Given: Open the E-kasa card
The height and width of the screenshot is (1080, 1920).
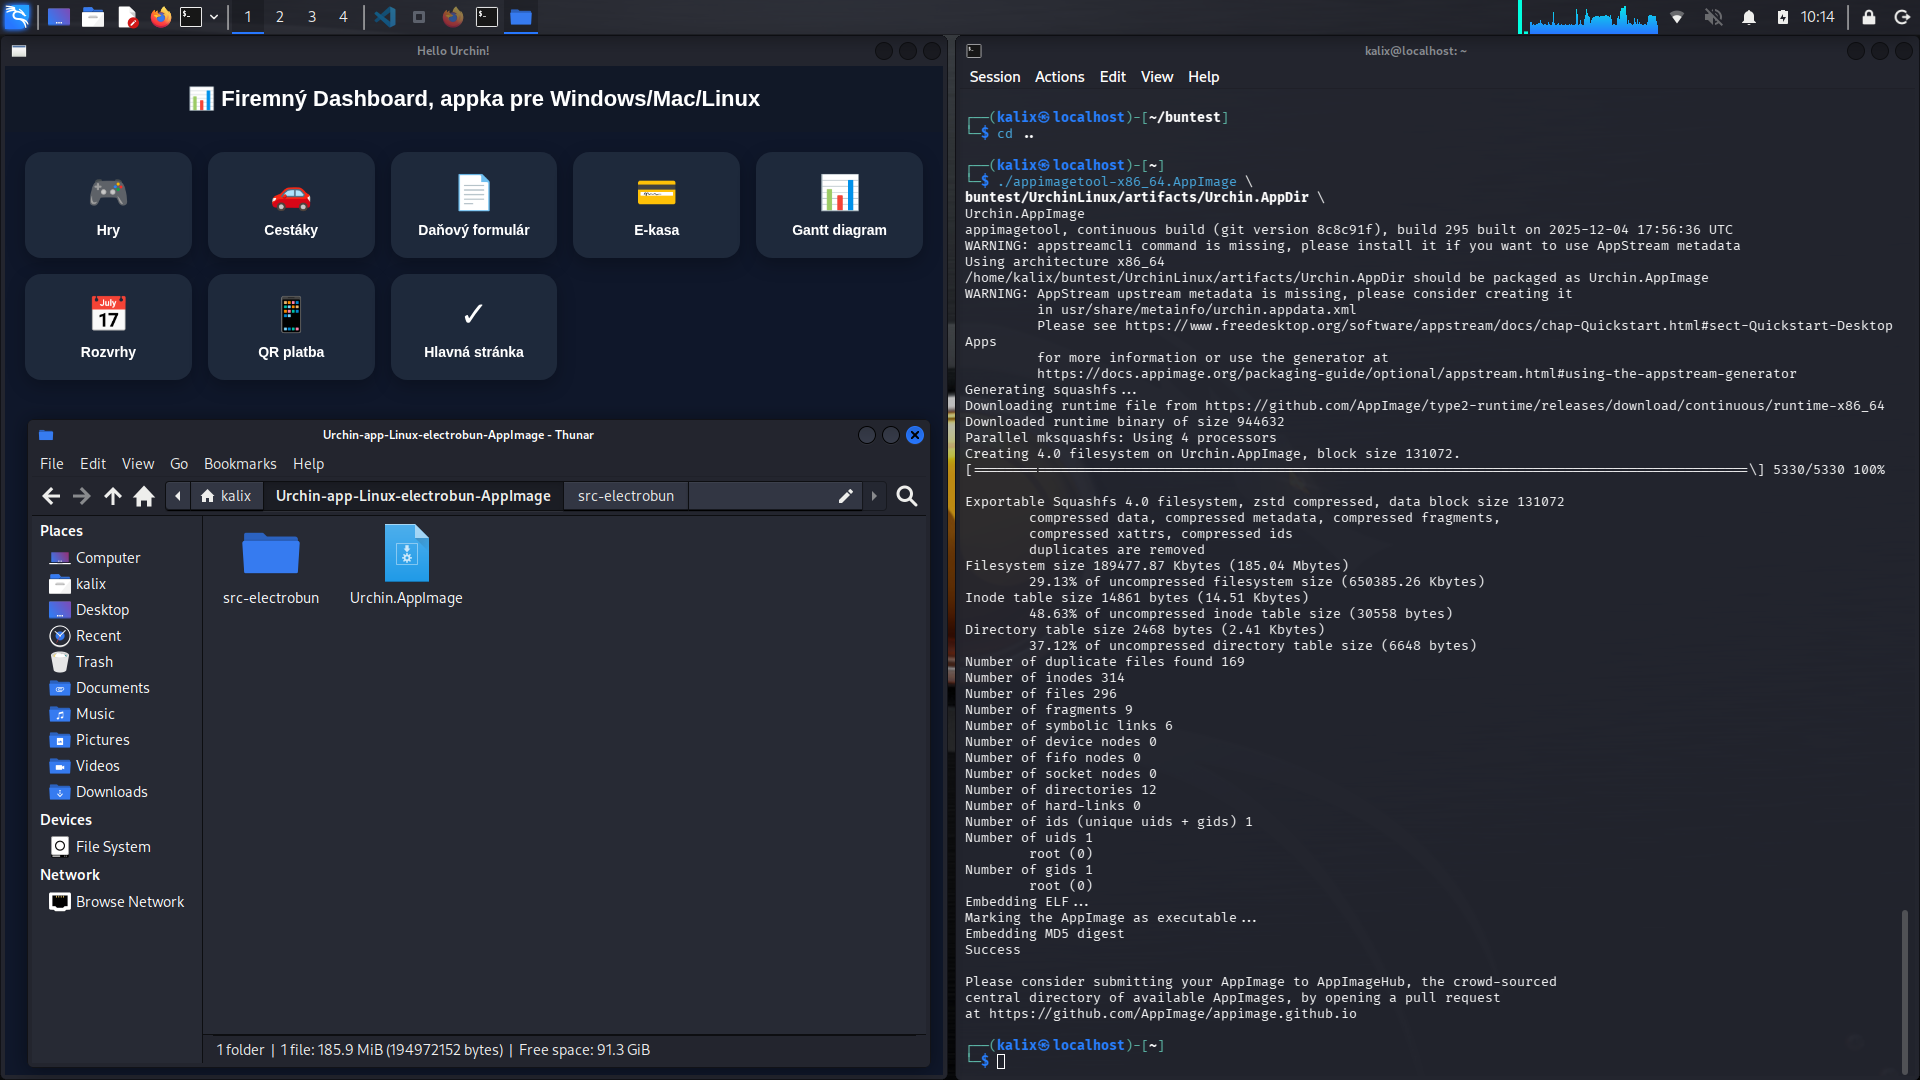Looking at the screenshot, I should click(656, 205).
